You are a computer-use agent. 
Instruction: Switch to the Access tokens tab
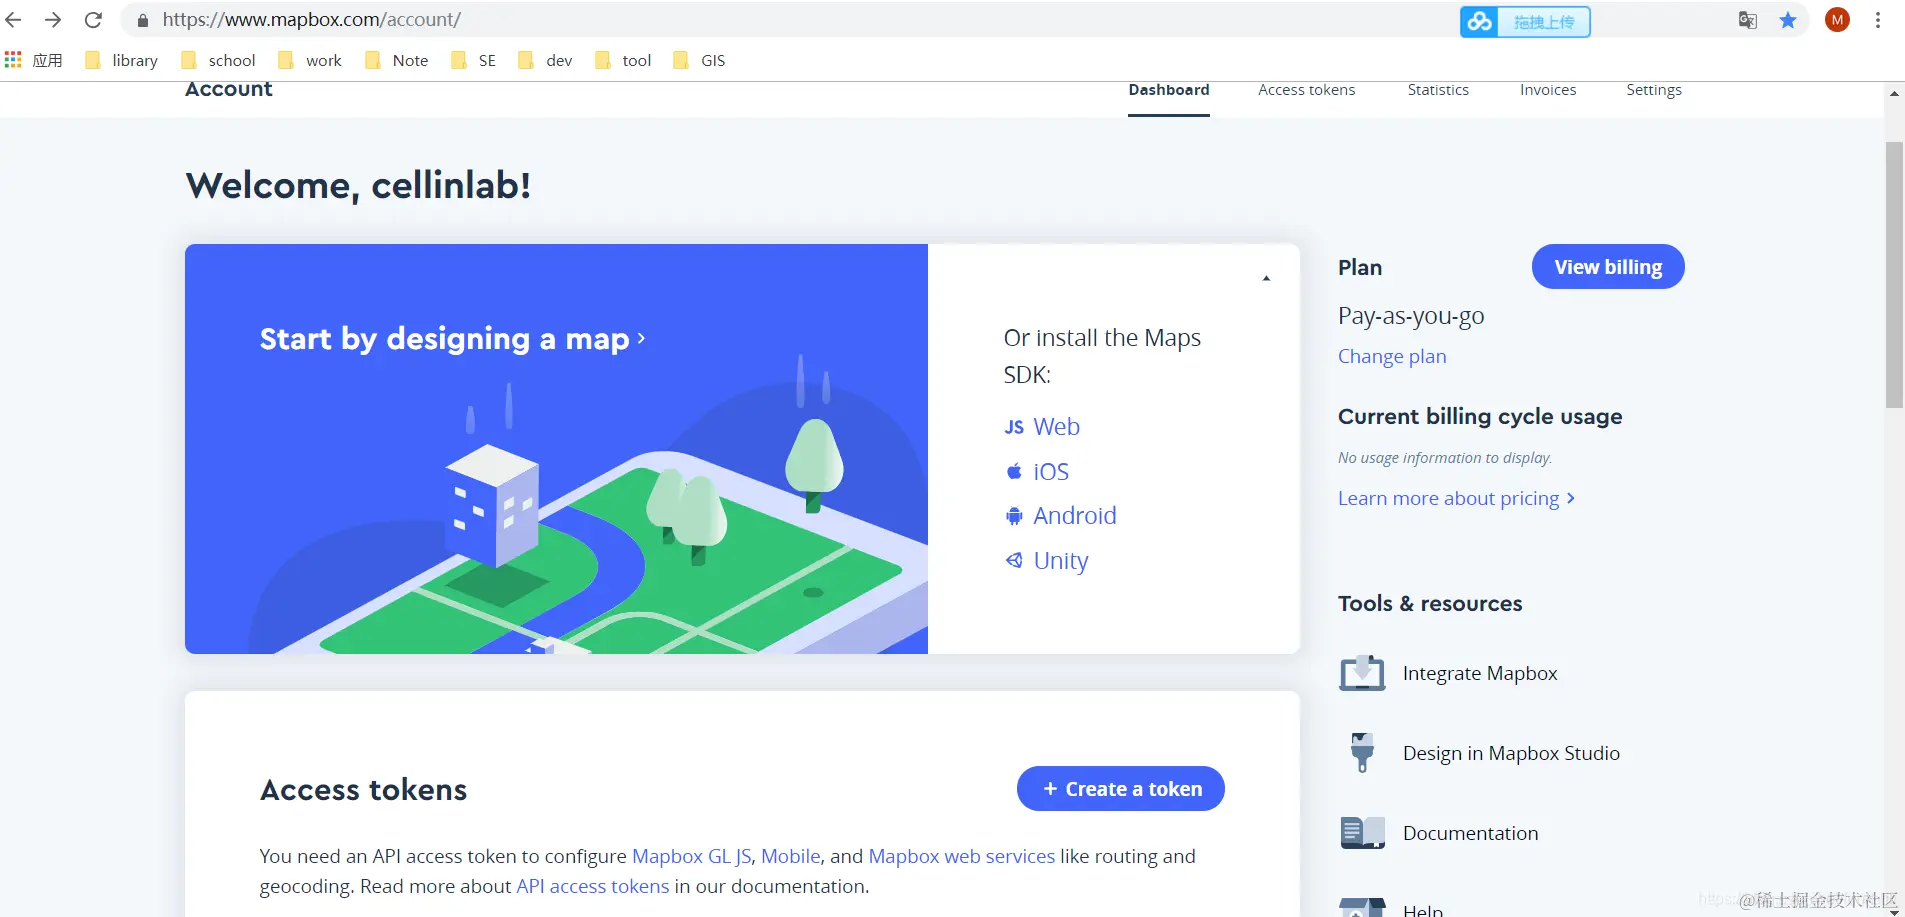1306,90
